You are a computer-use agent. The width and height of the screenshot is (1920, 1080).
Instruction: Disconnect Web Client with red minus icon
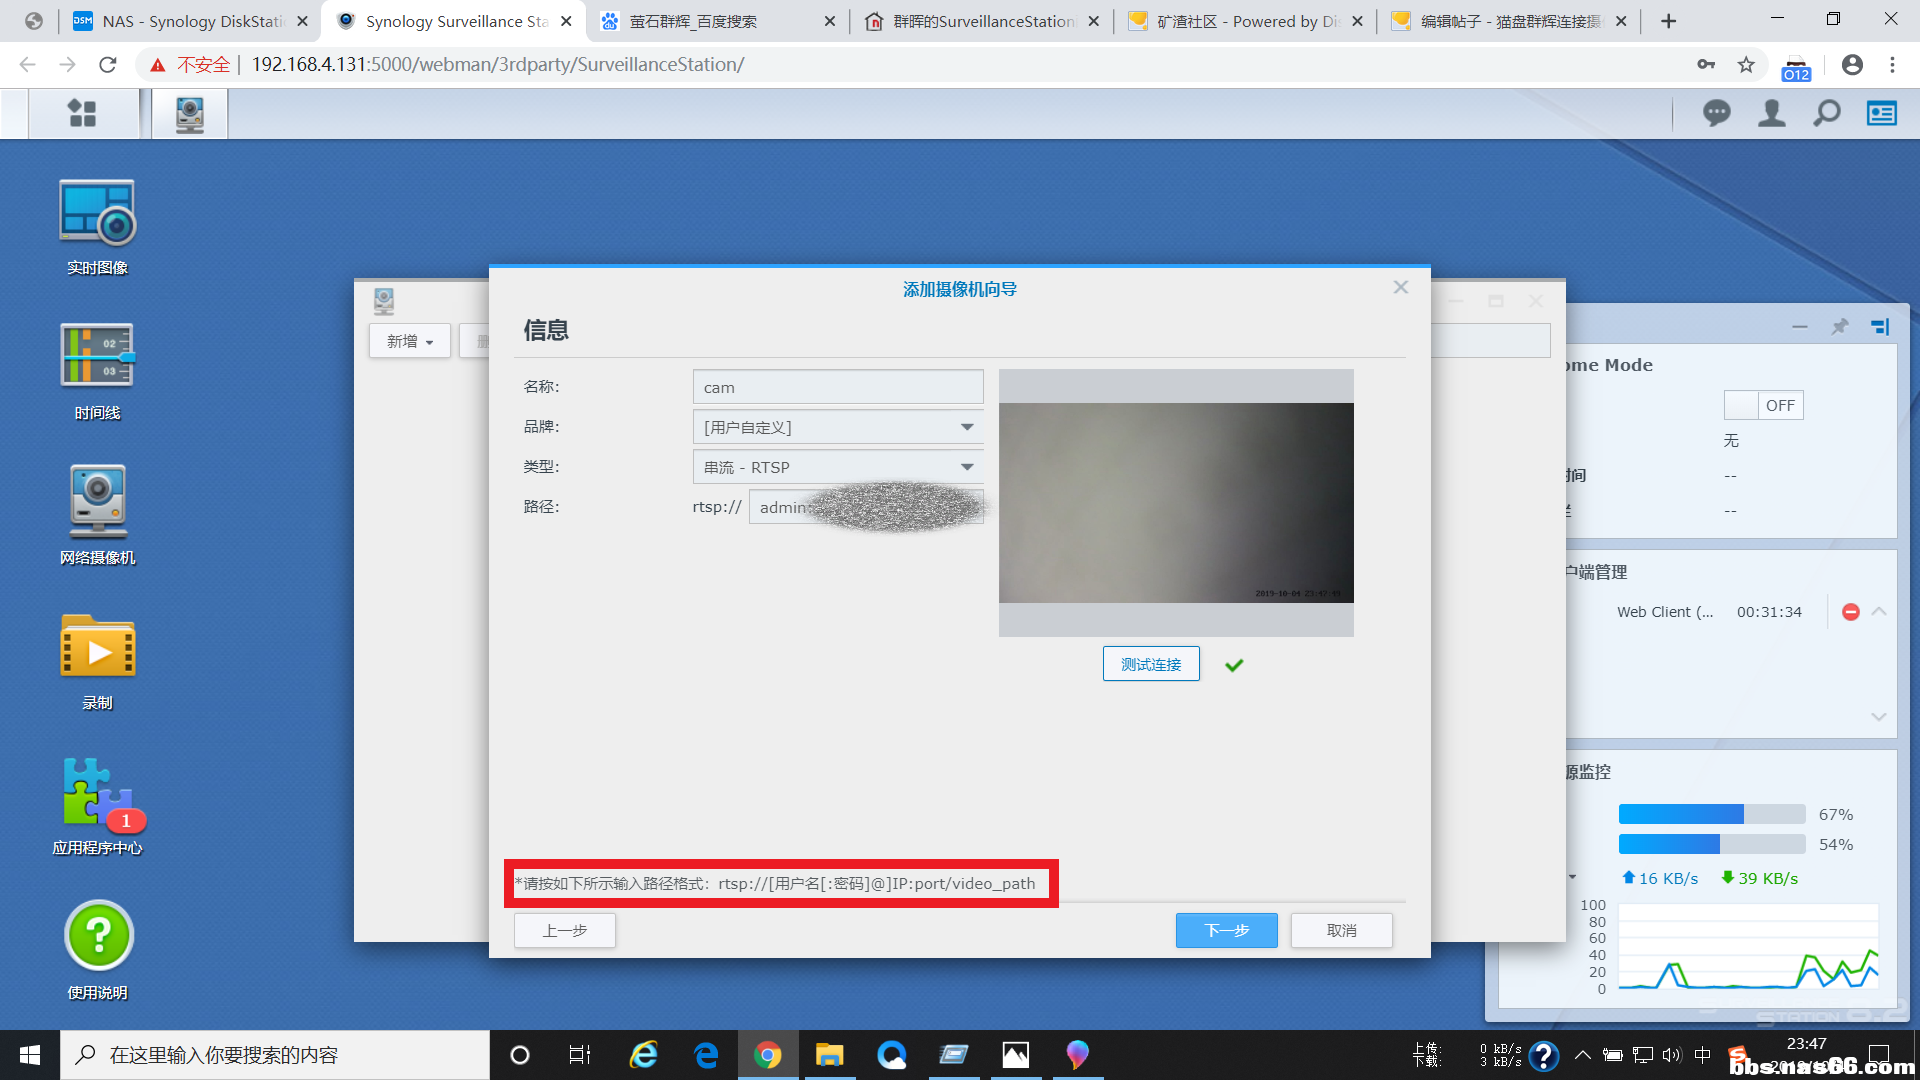pos(1850,612)
